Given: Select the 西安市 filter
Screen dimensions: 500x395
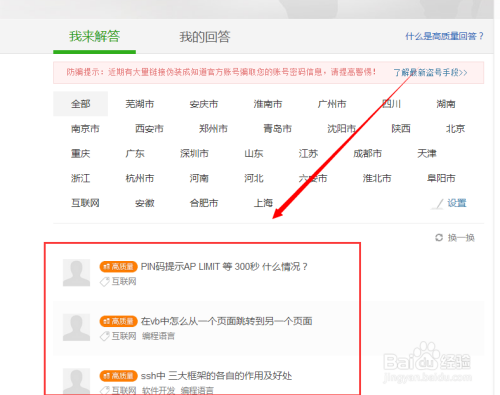Looking at the screenshot, I should coord(149,129).
